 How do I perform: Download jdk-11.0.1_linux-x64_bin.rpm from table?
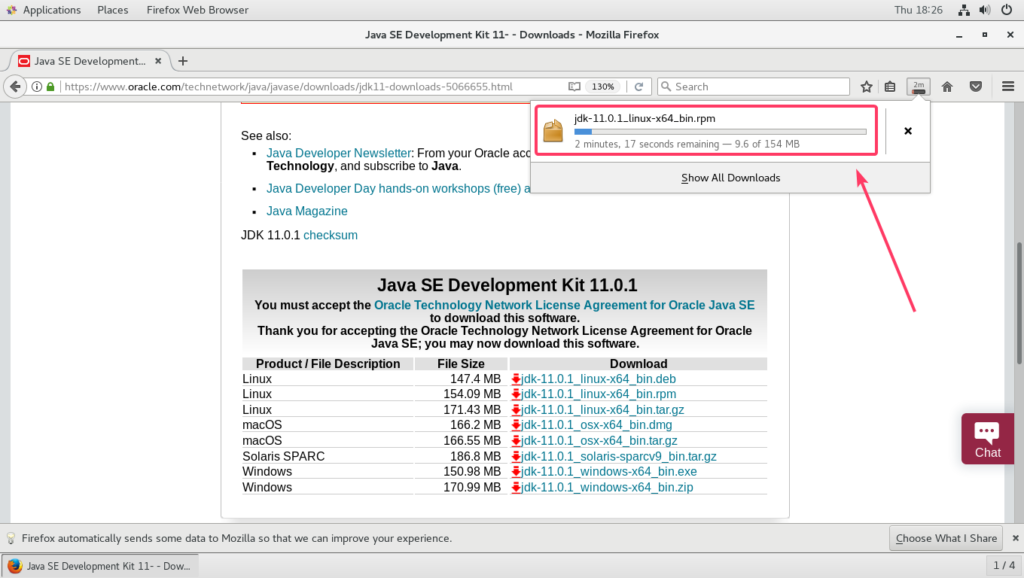598,394
